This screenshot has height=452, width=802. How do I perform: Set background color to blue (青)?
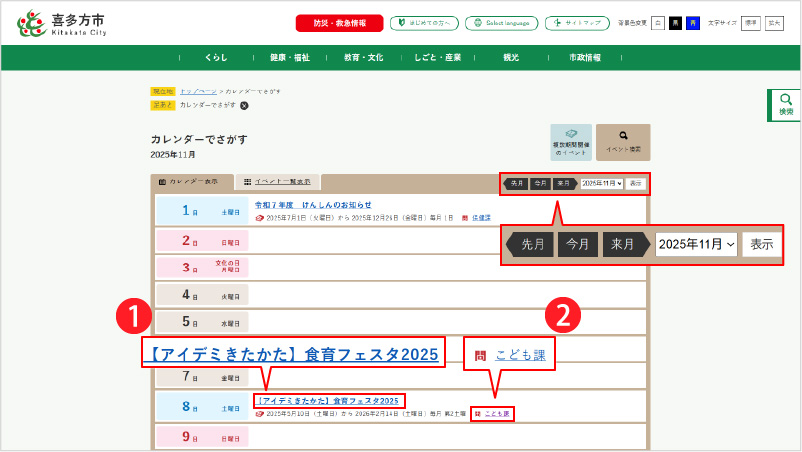tap(693, 23)
